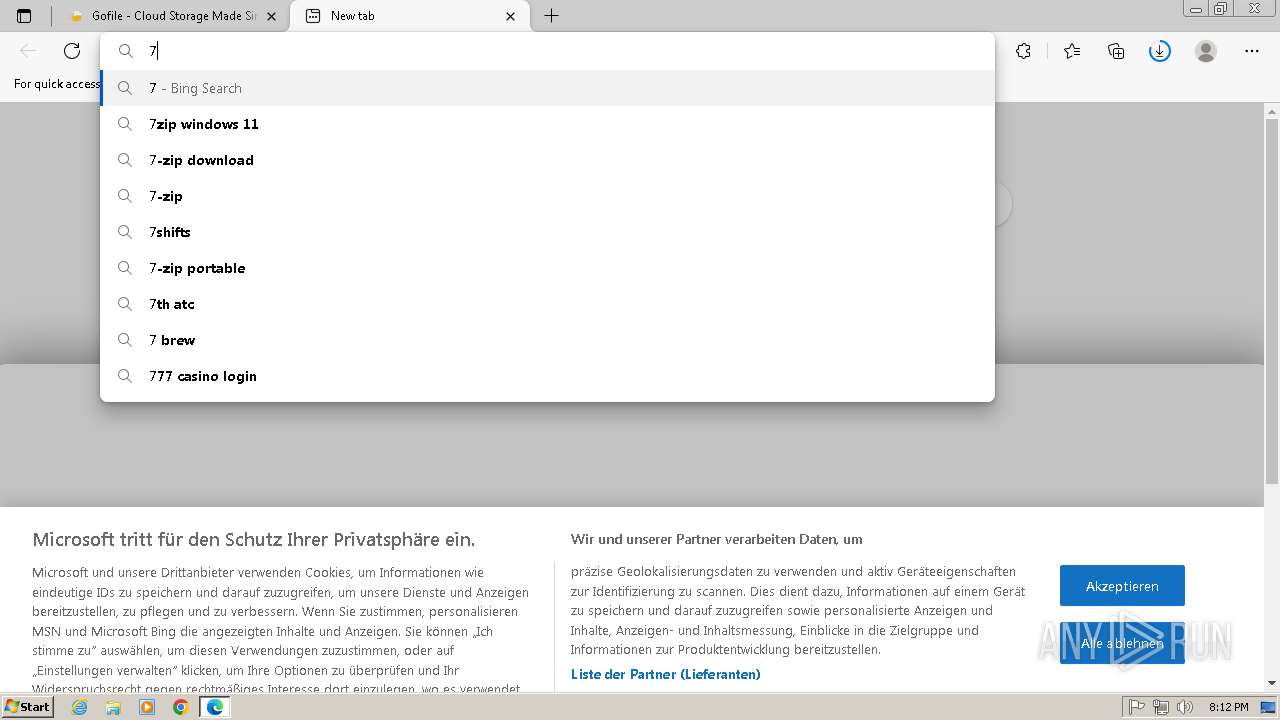Reload the page with refresh icon
1280x720 pixels.
(x=72, y=51)
